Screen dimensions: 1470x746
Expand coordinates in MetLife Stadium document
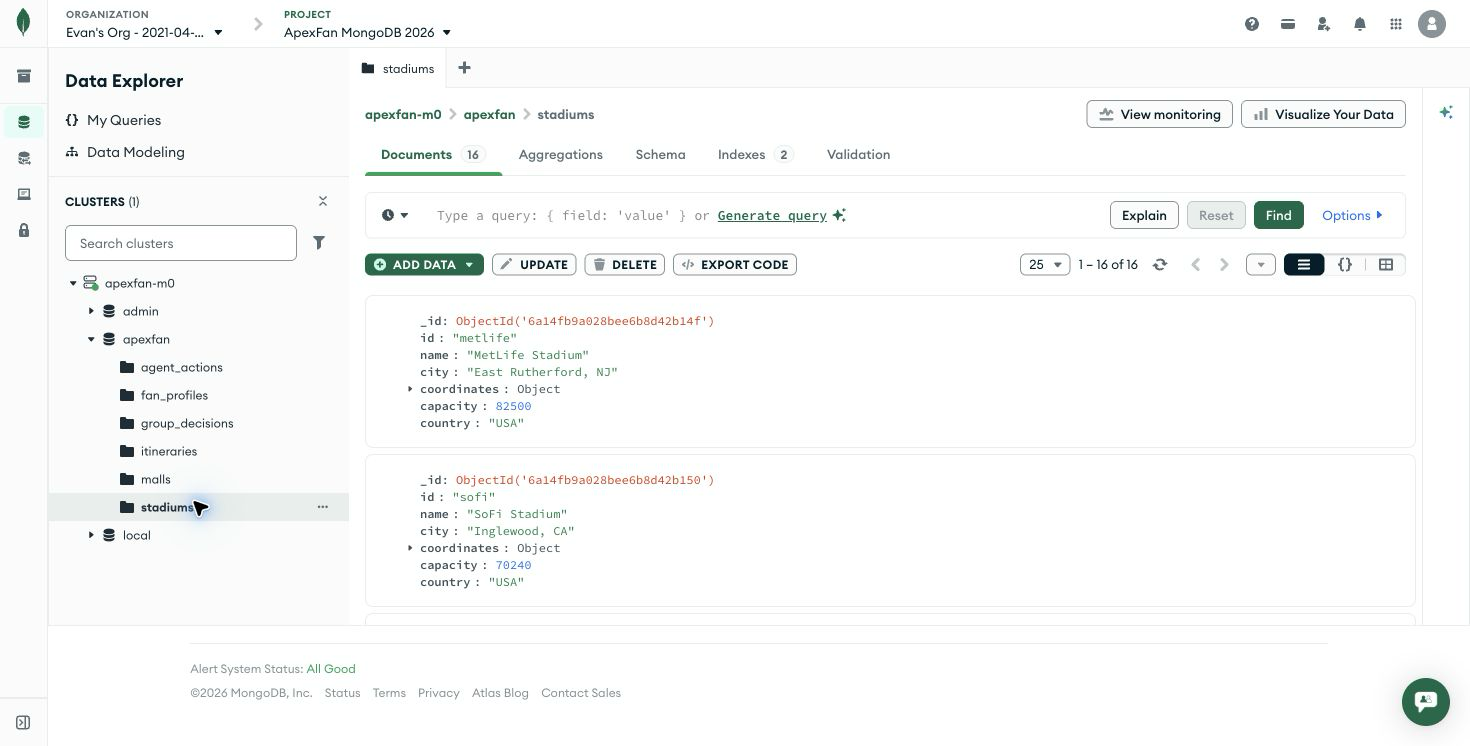(x=410, y=389)
